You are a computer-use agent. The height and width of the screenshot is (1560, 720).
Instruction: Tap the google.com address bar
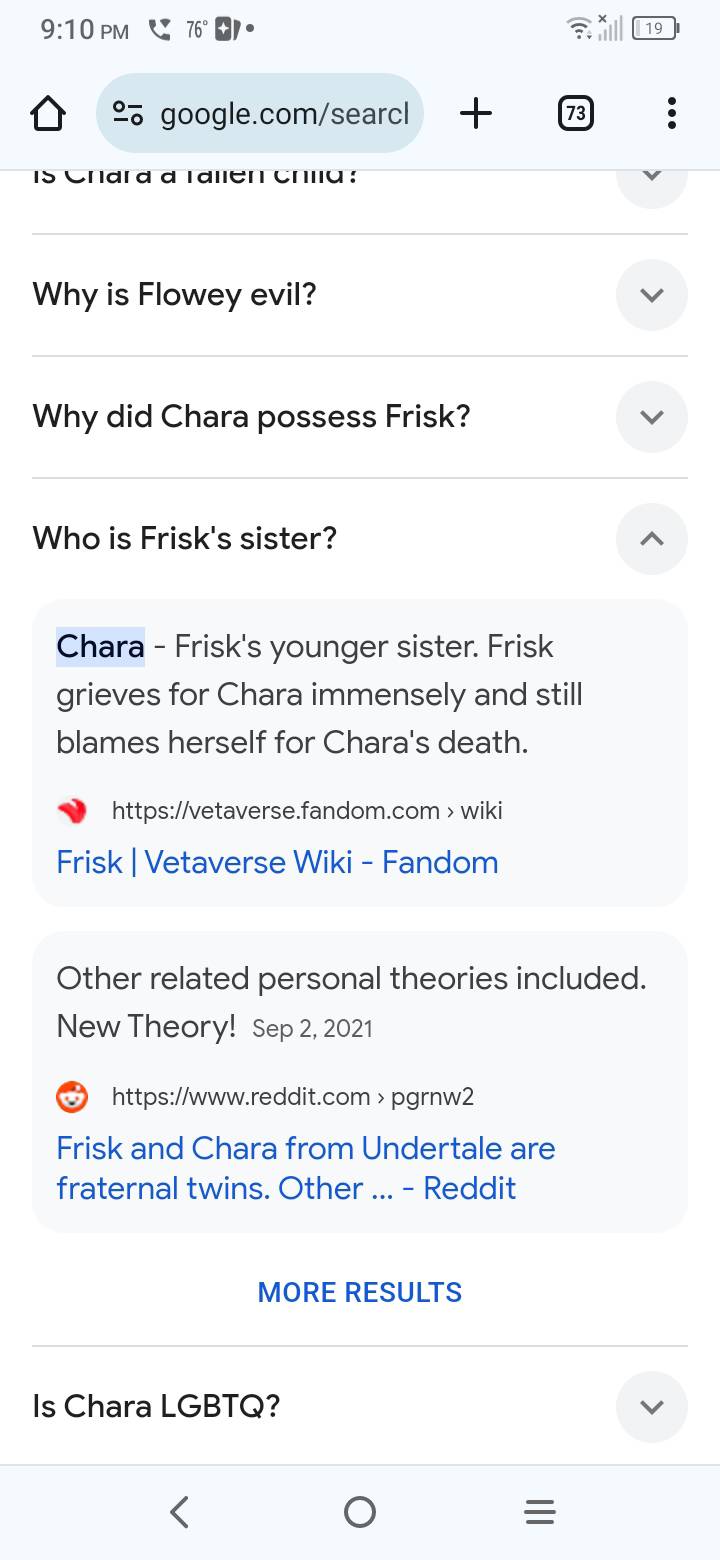pyautogui.click(x=284, y=114)
